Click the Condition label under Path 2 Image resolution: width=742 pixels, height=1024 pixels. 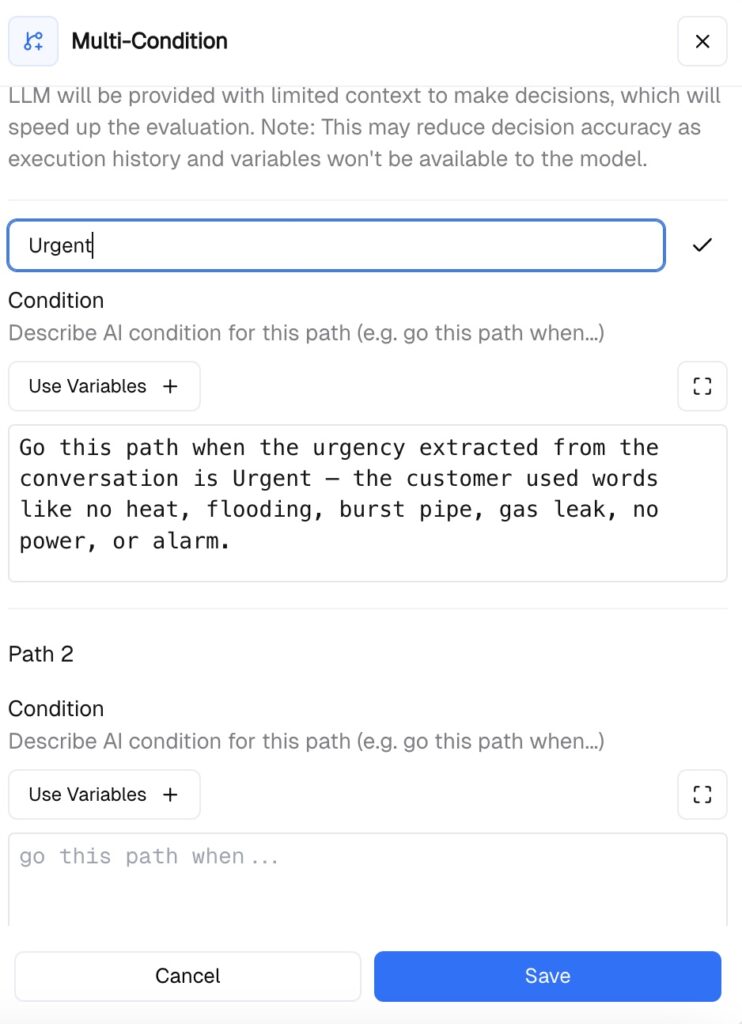point(56,708)
